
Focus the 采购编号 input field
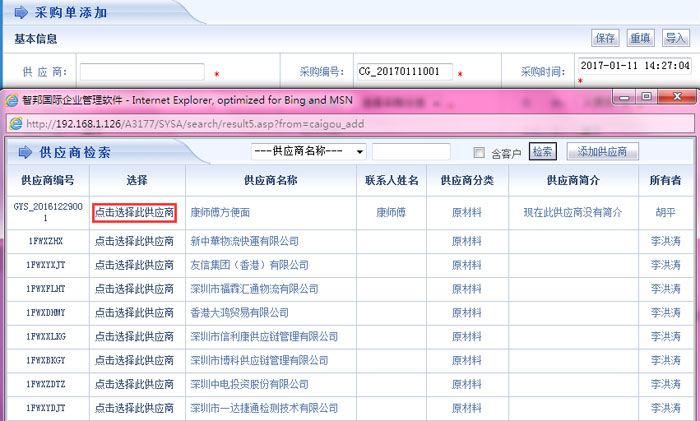pyautogui.click(x=404, y=72)
